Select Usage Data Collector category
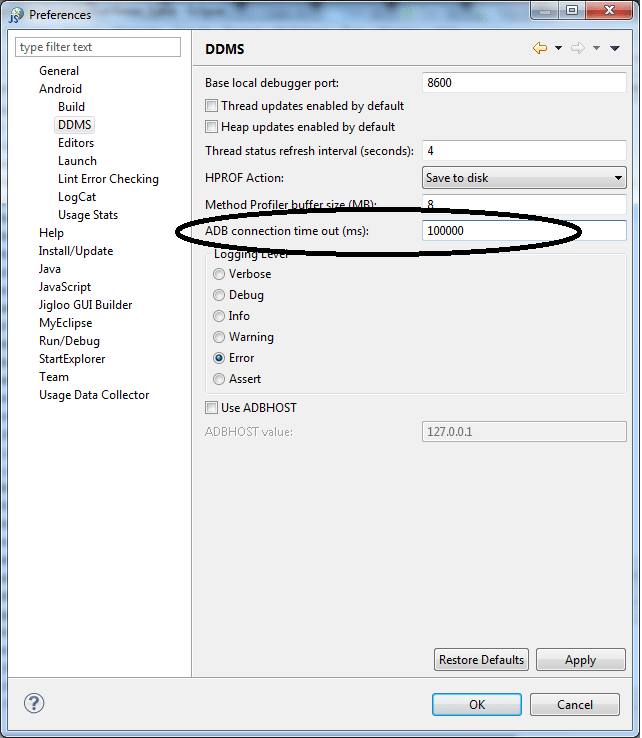This screenshot has width=642, height=738. pyautogui.click(x=94, y=395)
